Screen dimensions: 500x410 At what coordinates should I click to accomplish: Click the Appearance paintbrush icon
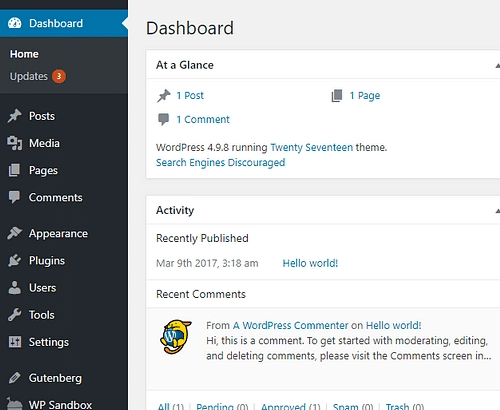(15, 233)
